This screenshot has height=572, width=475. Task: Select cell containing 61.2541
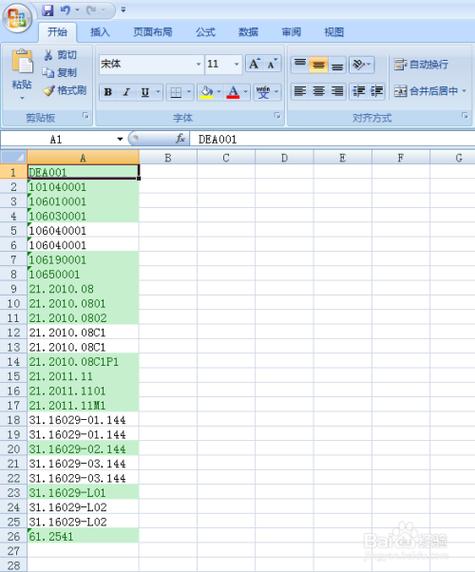83,536
